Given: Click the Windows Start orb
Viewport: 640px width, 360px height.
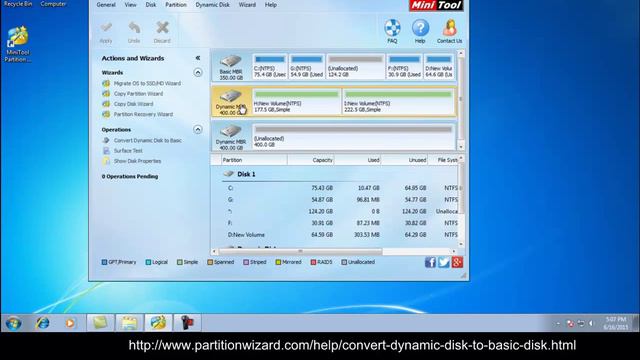Looking at the screenshot, I should pyautogui.click(x=13, y=323).
